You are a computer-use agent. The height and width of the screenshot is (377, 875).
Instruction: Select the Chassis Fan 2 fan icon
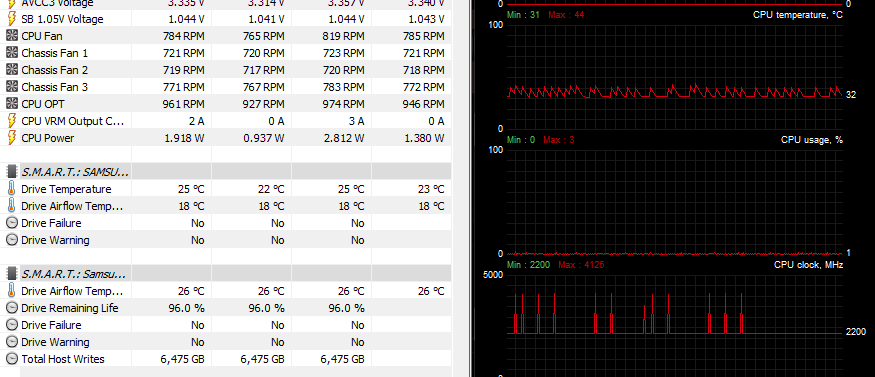pos(11,70)
